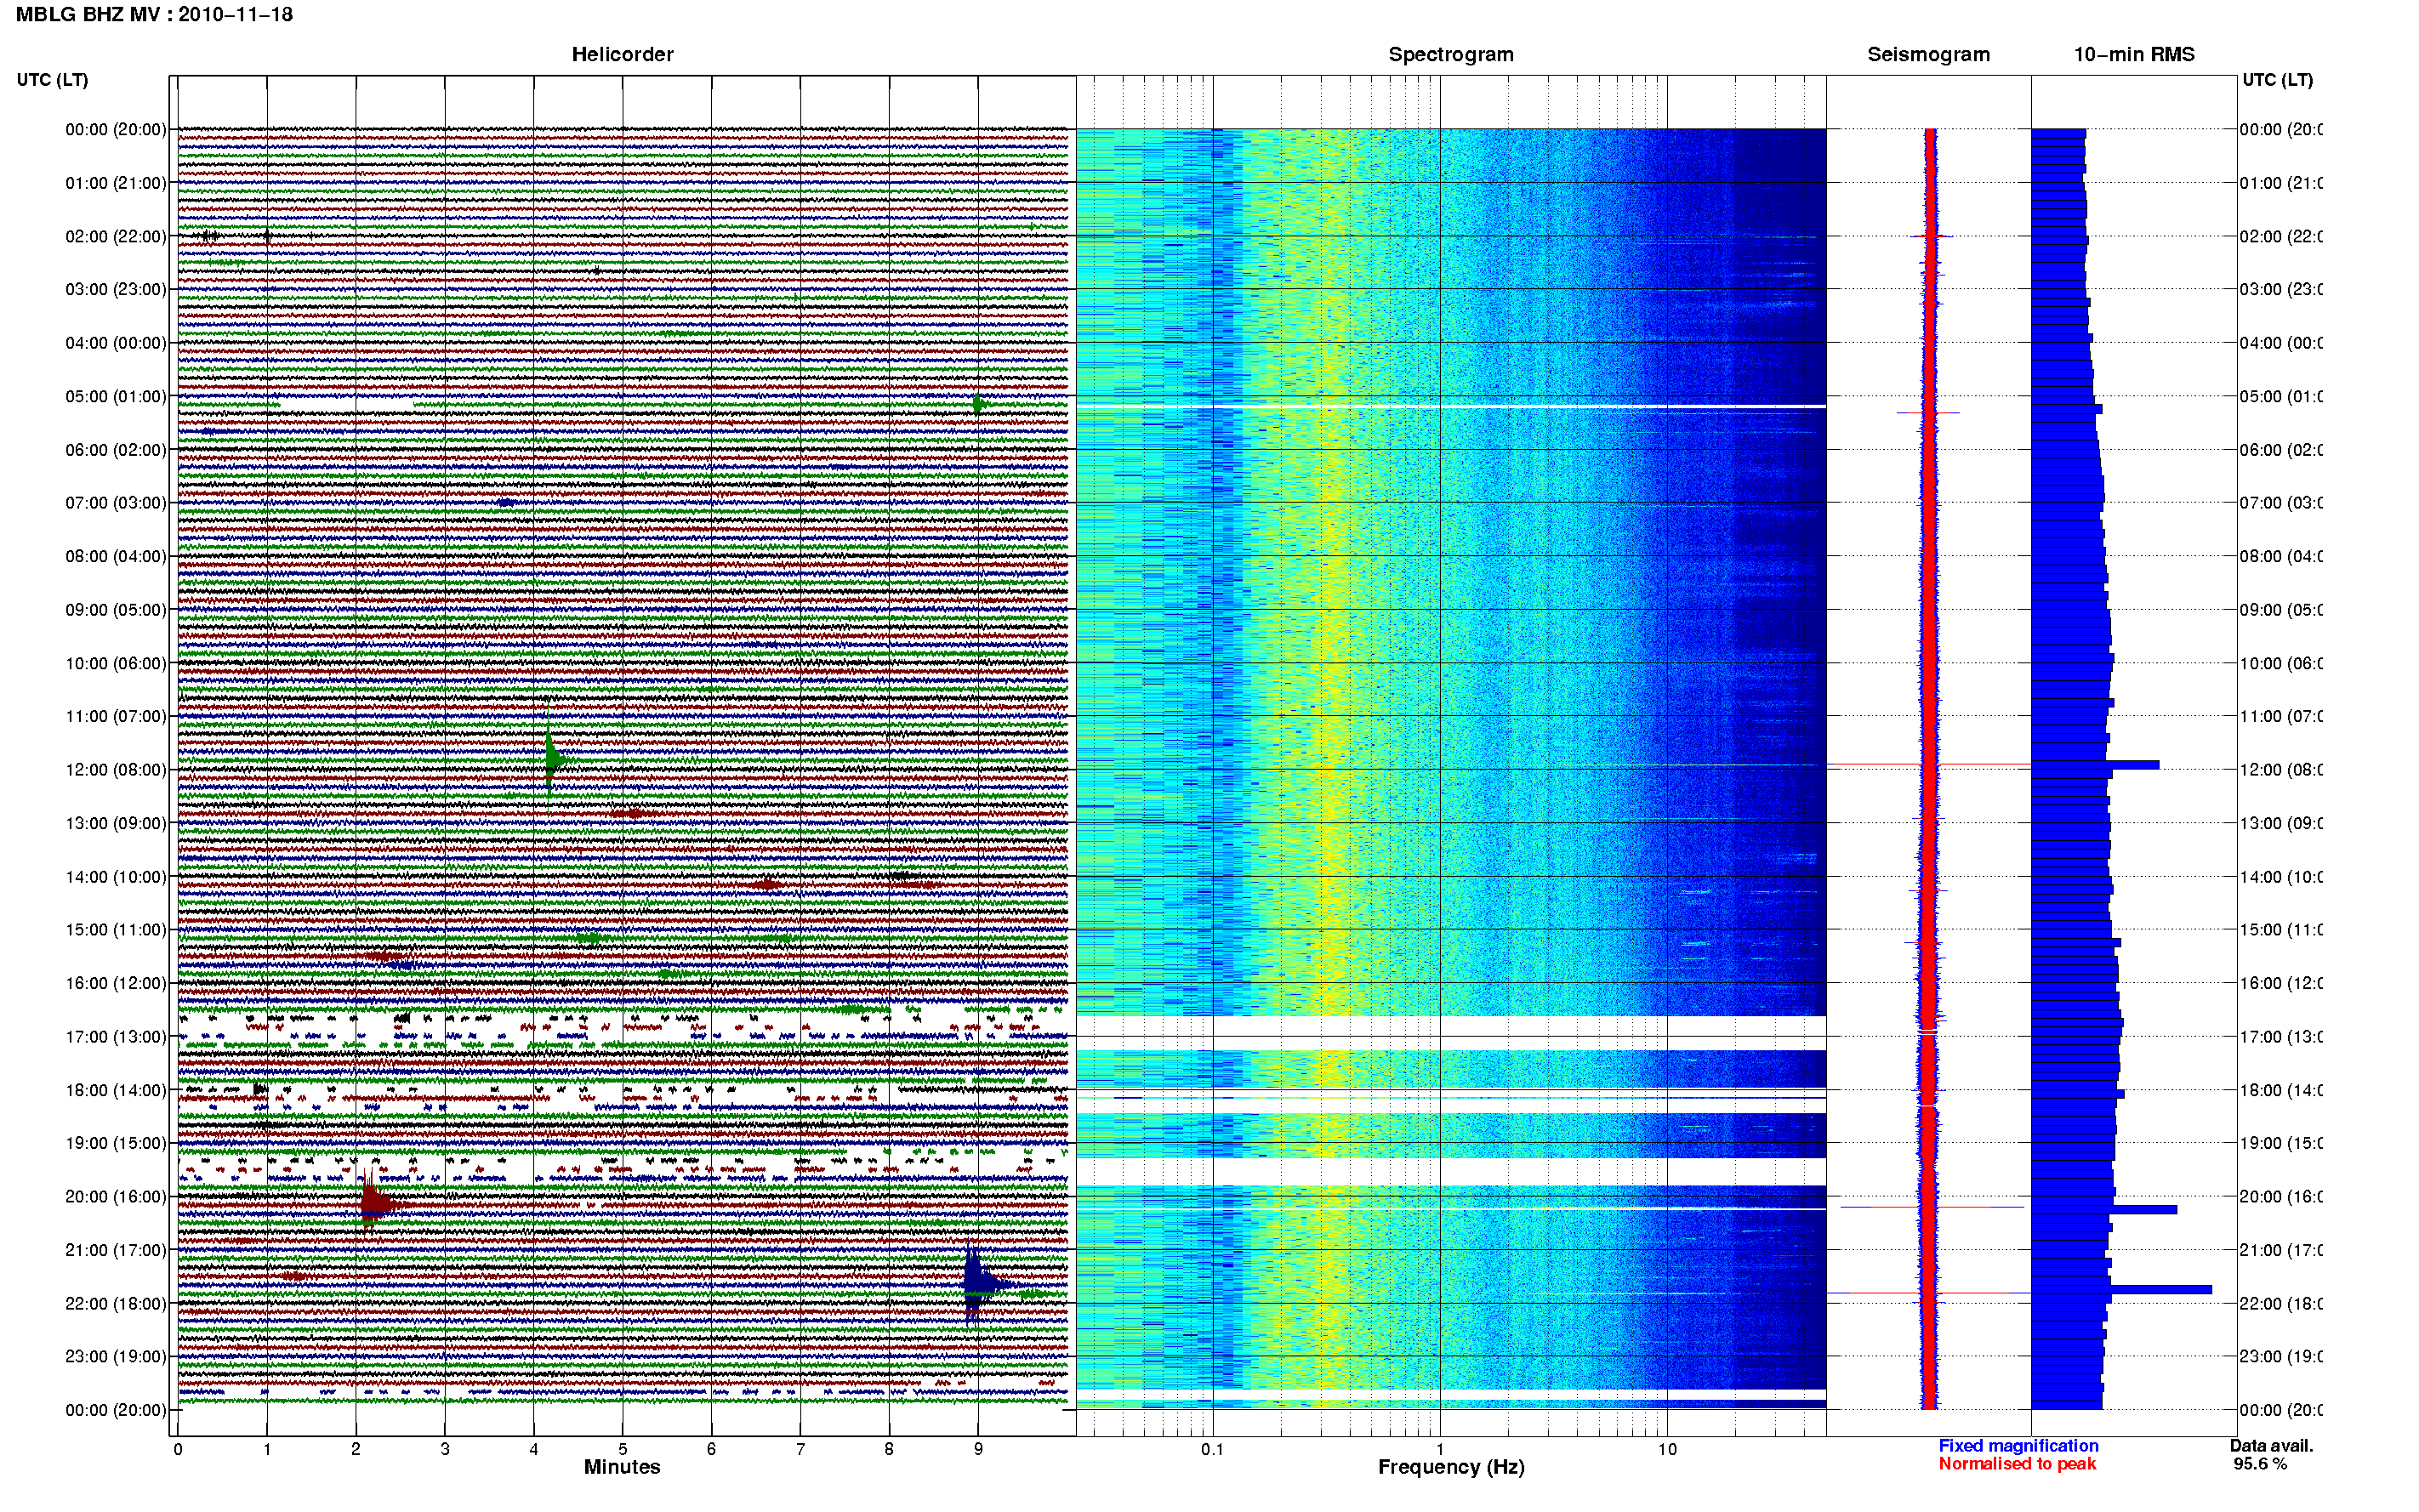Click tick "5" on the Minutes axis
This screenshot has width=2419, height=1512.
click(x=623, y=1449)
